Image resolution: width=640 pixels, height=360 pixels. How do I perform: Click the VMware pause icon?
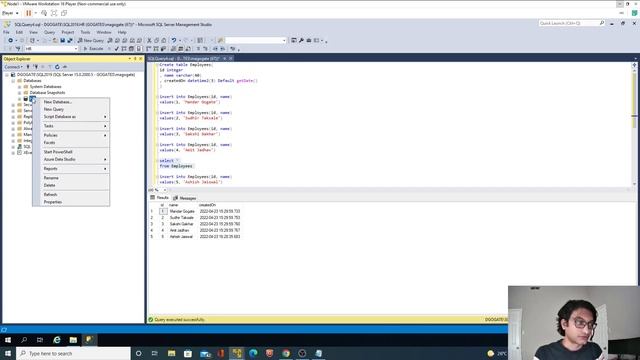[29, 13]
